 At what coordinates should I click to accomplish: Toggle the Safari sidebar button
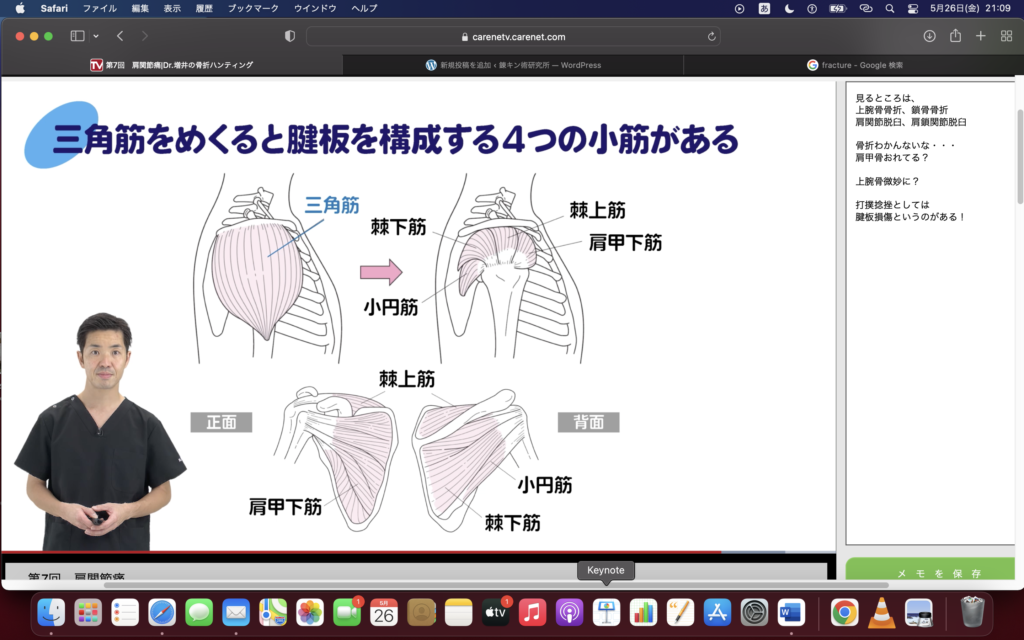click(x=77, y=36)
